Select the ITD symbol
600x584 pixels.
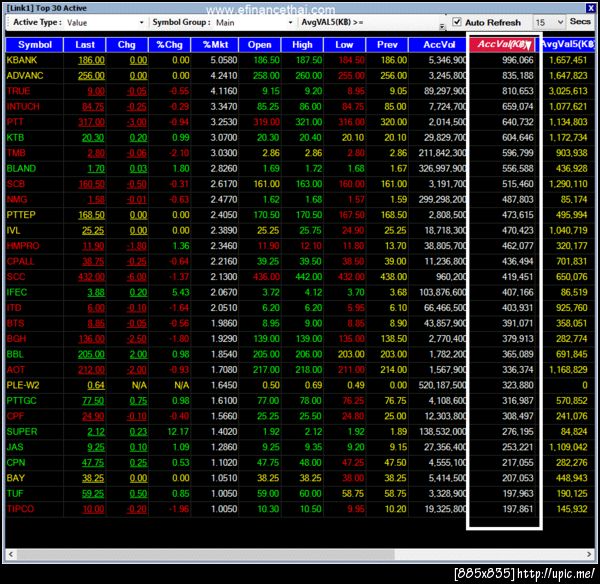tap(14, 308)
